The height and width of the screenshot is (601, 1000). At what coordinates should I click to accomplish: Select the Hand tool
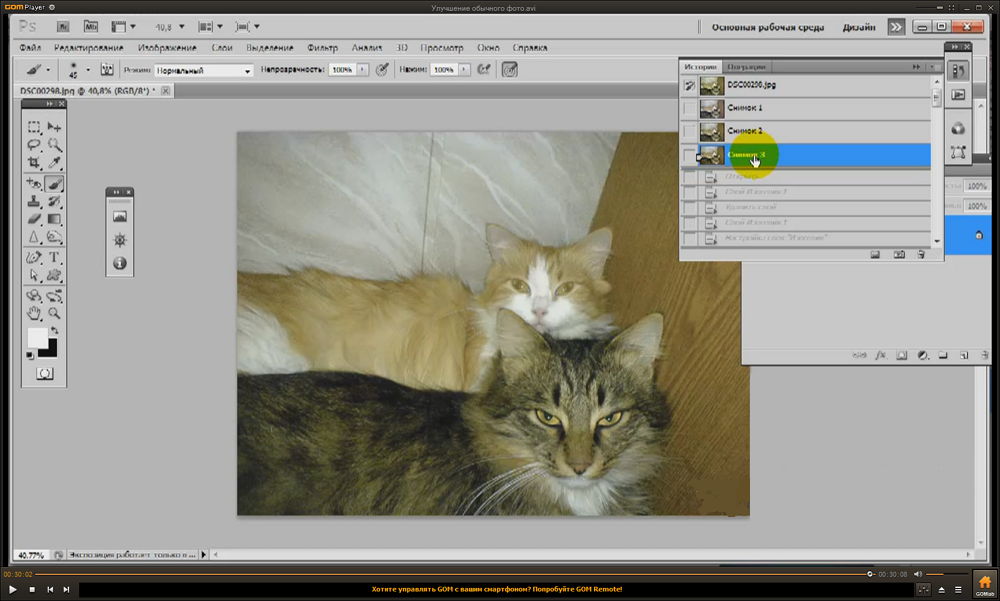click(34, 314)
